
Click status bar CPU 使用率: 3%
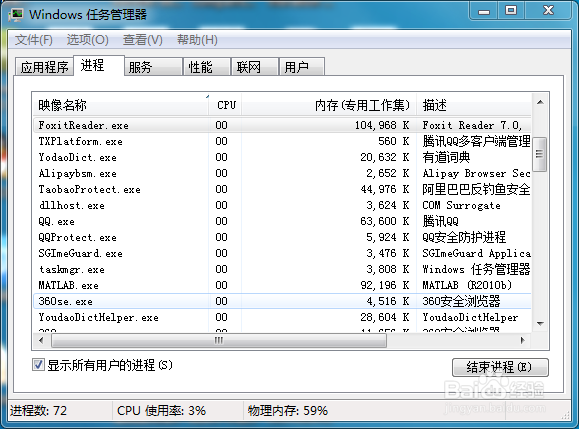(161, 411)
